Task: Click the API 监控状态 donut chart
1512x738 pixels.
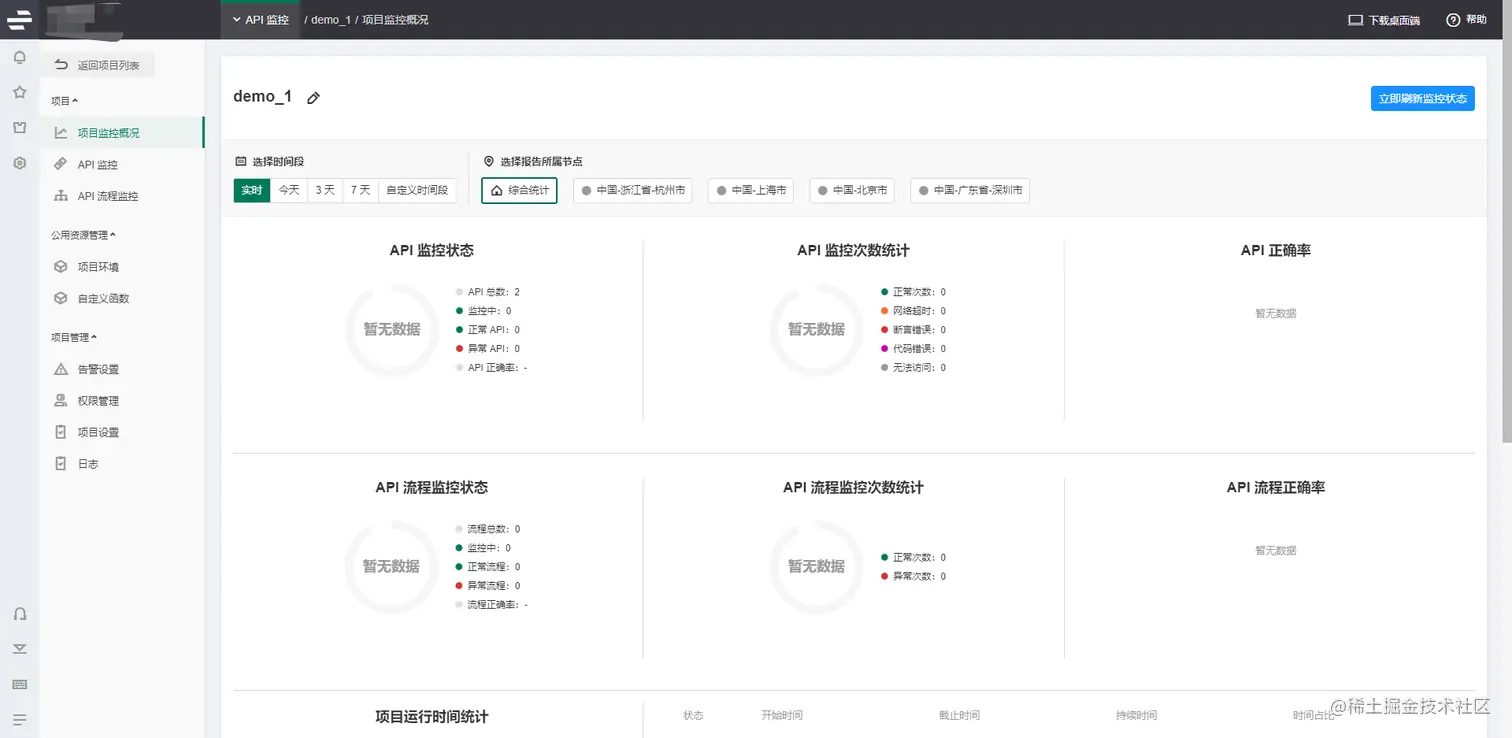Action: tap(392, 329)
